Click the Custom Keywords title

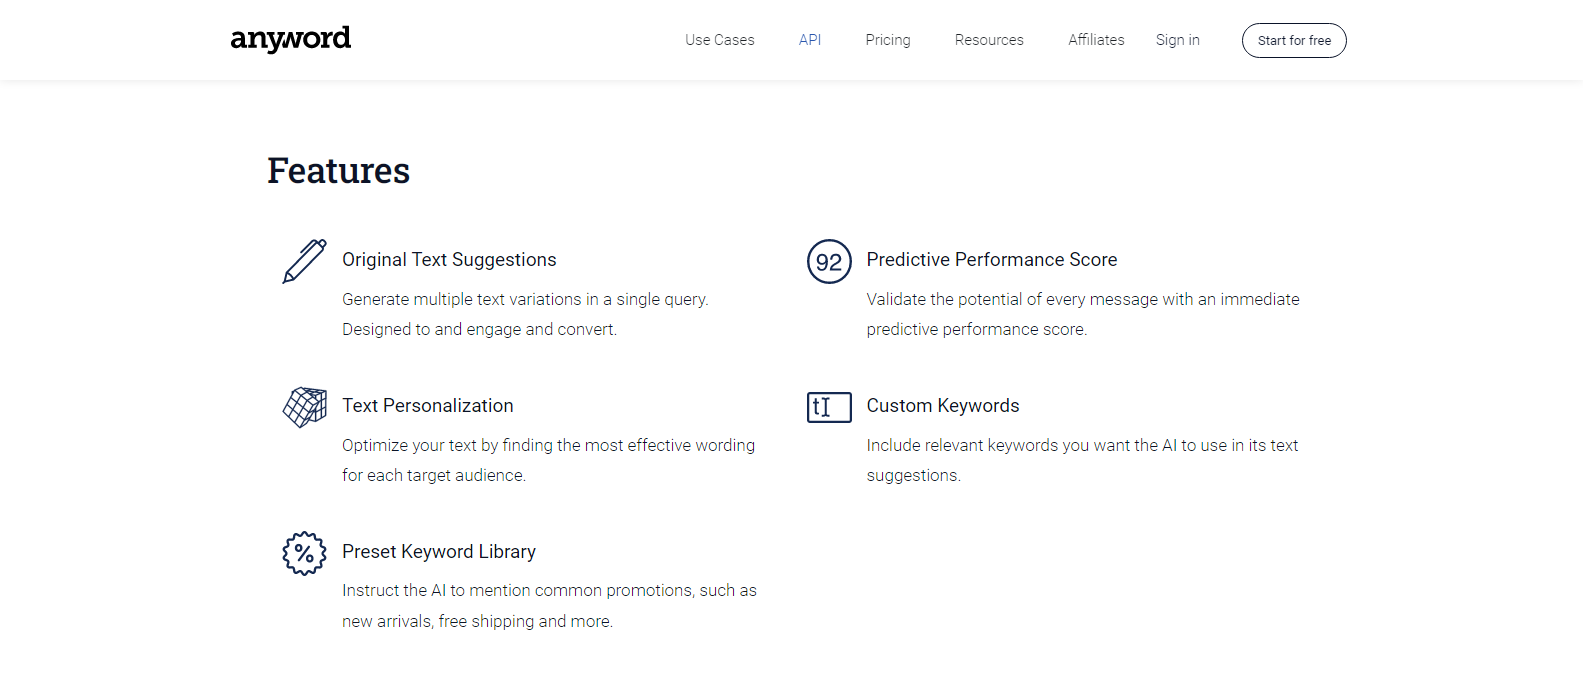point(943,405)
